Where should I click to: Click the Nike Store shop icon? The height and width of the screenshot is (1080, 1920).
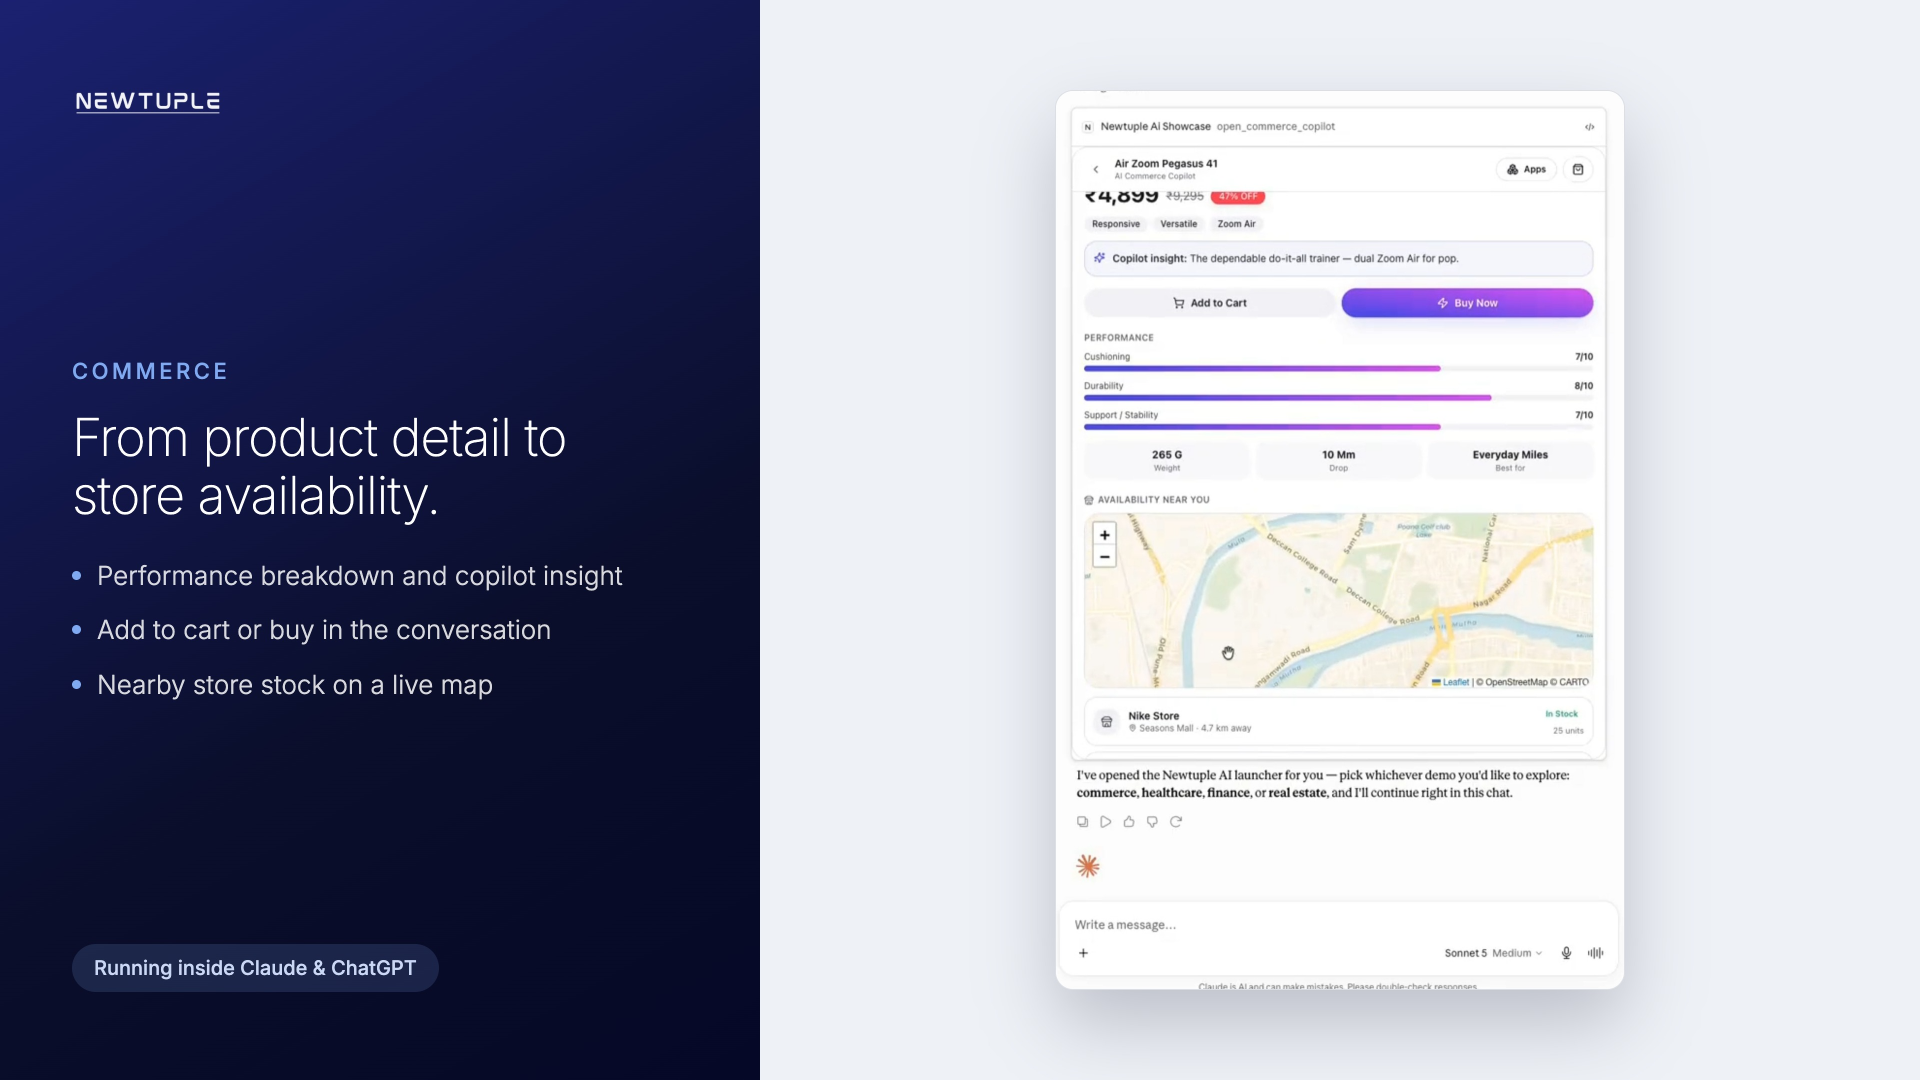click(x=1107, y=721)
